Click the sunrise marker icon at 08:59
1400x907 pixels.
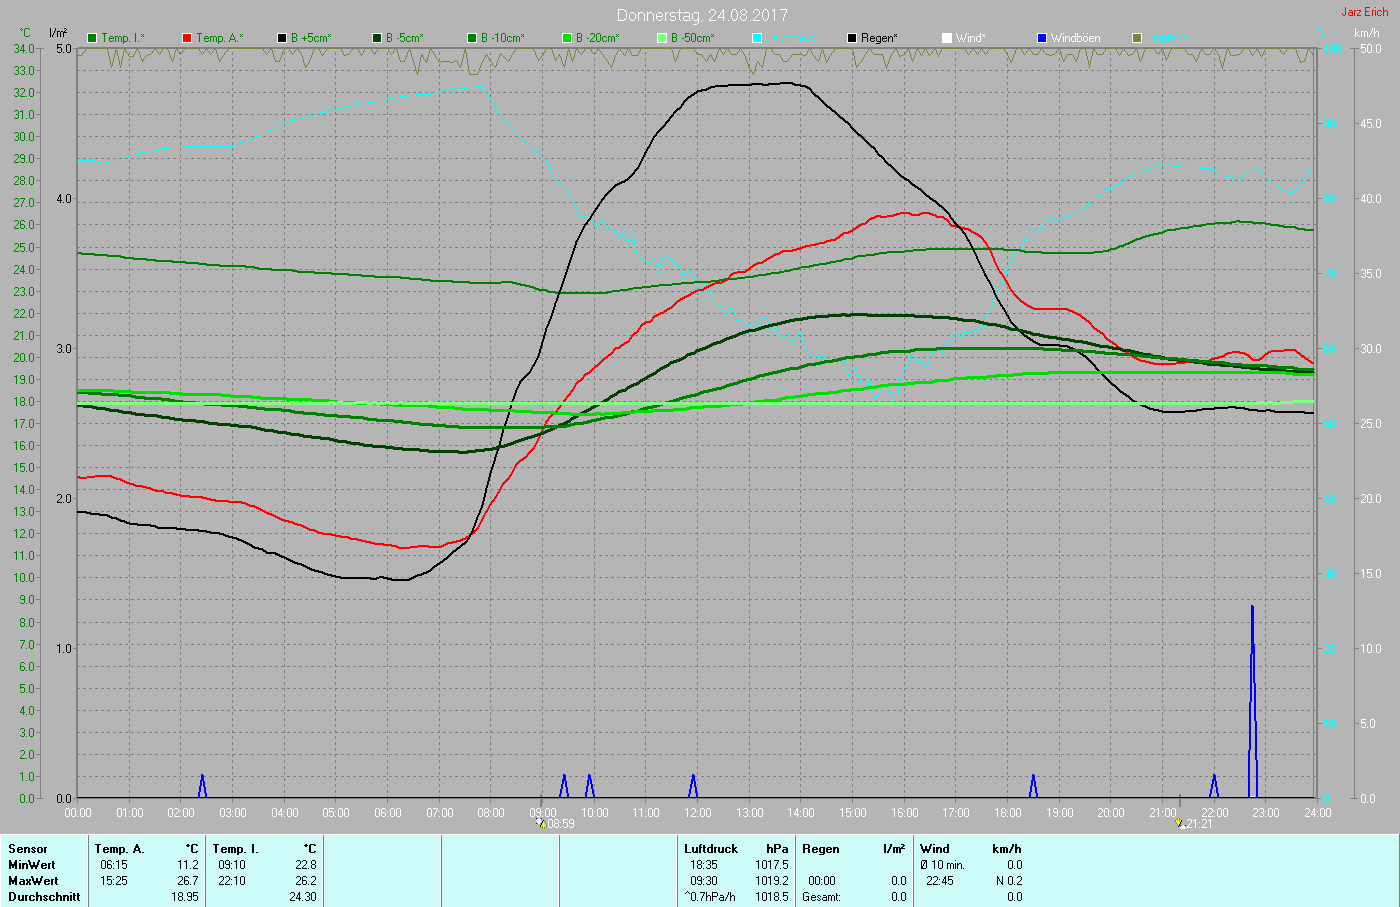click(541, 824)
